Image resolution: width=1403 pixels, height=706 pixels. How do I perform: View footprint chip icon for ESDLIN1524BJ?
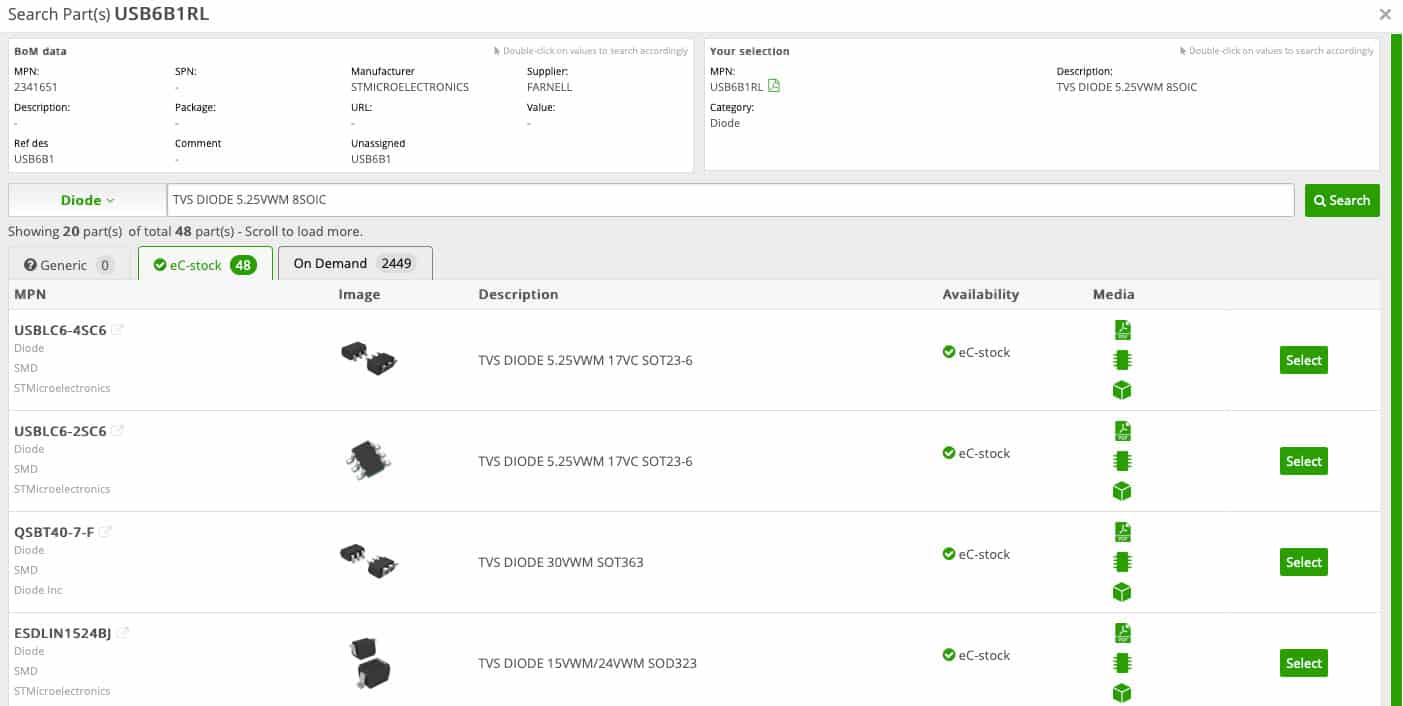point(1122,663)
